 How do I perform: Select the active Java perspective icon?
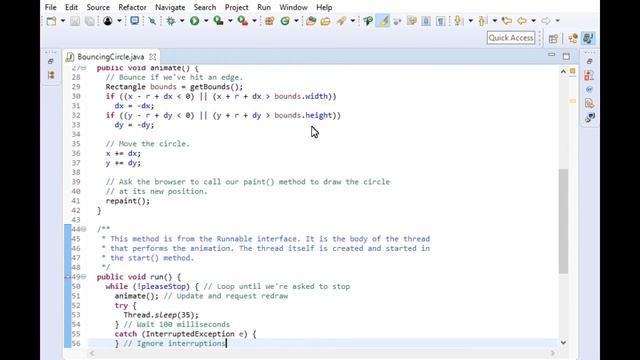(588, 38)
